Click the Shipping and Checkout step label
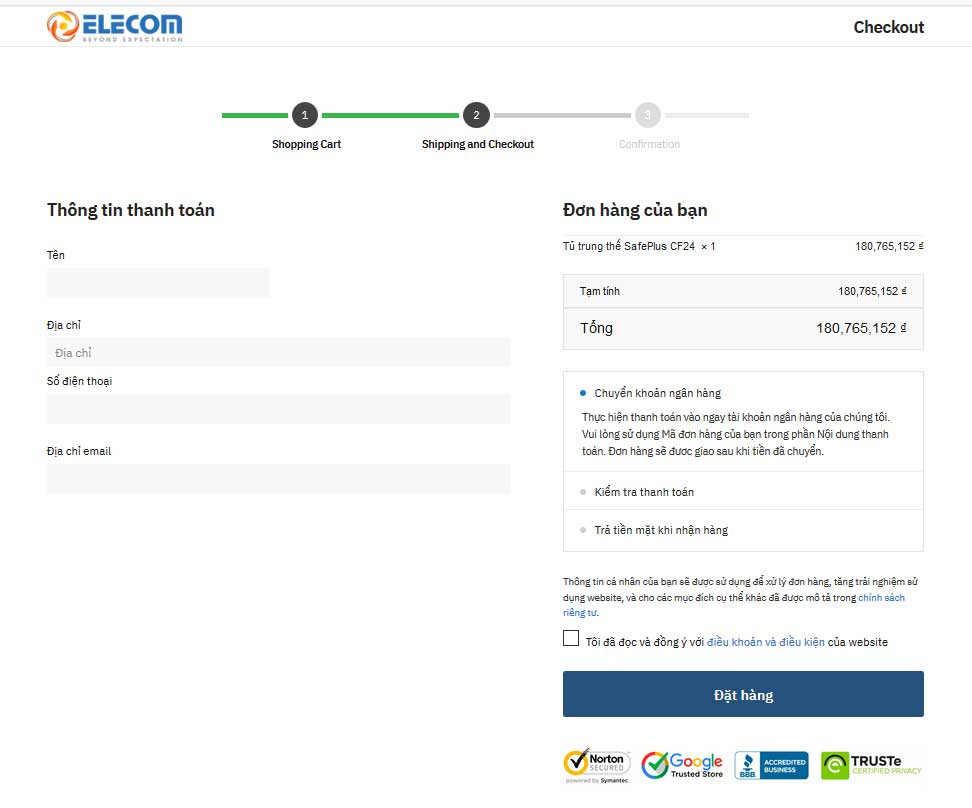Viewport: 972px width, 808px height. click(477, 144)
